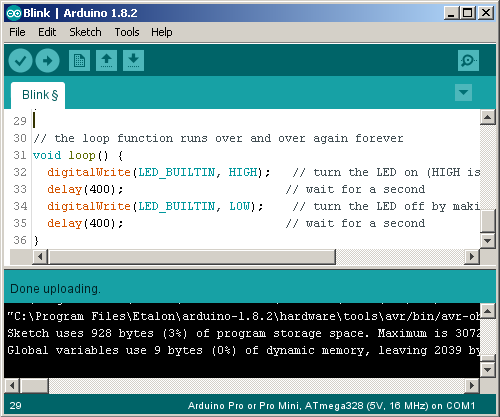Click the board info in status bar
The image size is (500, 417).
click(x=331, y=406)
